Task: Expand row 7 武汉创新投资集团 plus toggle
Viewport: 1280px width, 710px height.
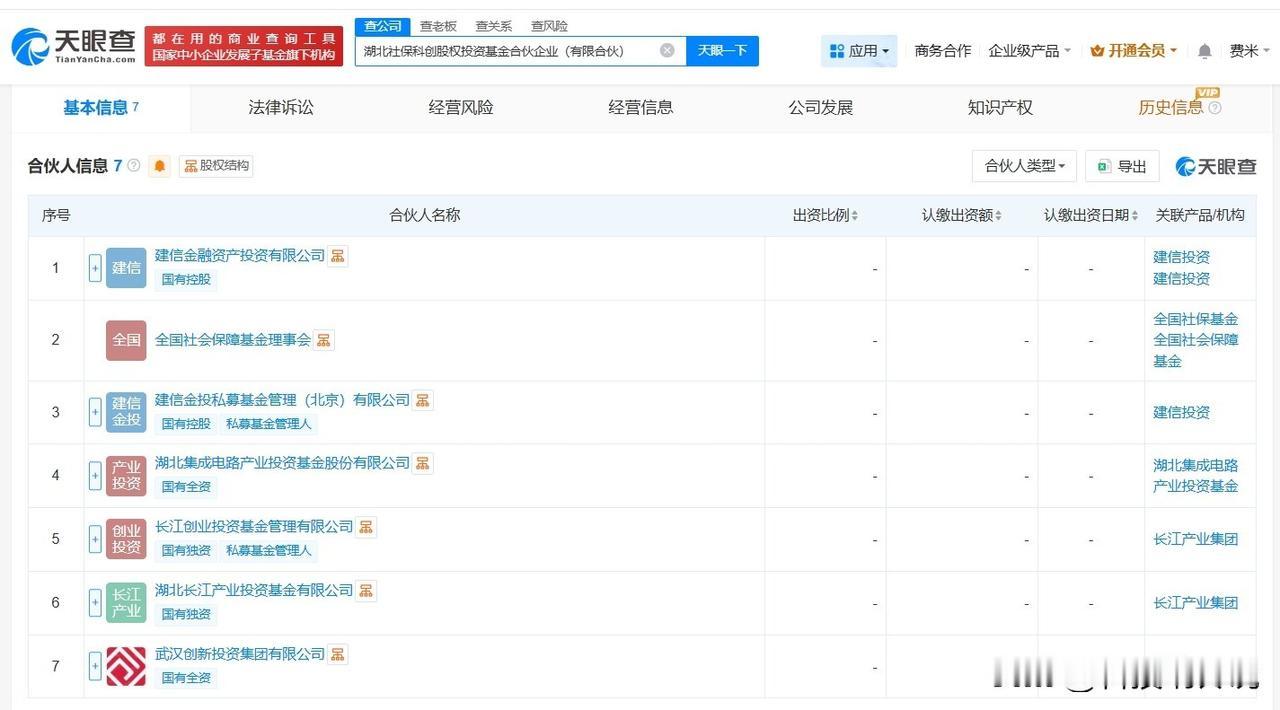Action: click(95, 666)
